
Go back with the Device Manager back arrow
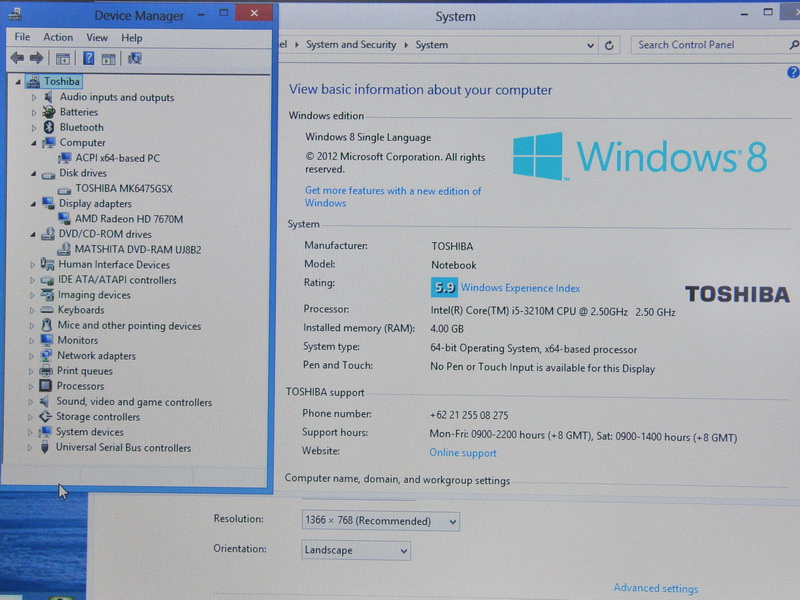17,58
